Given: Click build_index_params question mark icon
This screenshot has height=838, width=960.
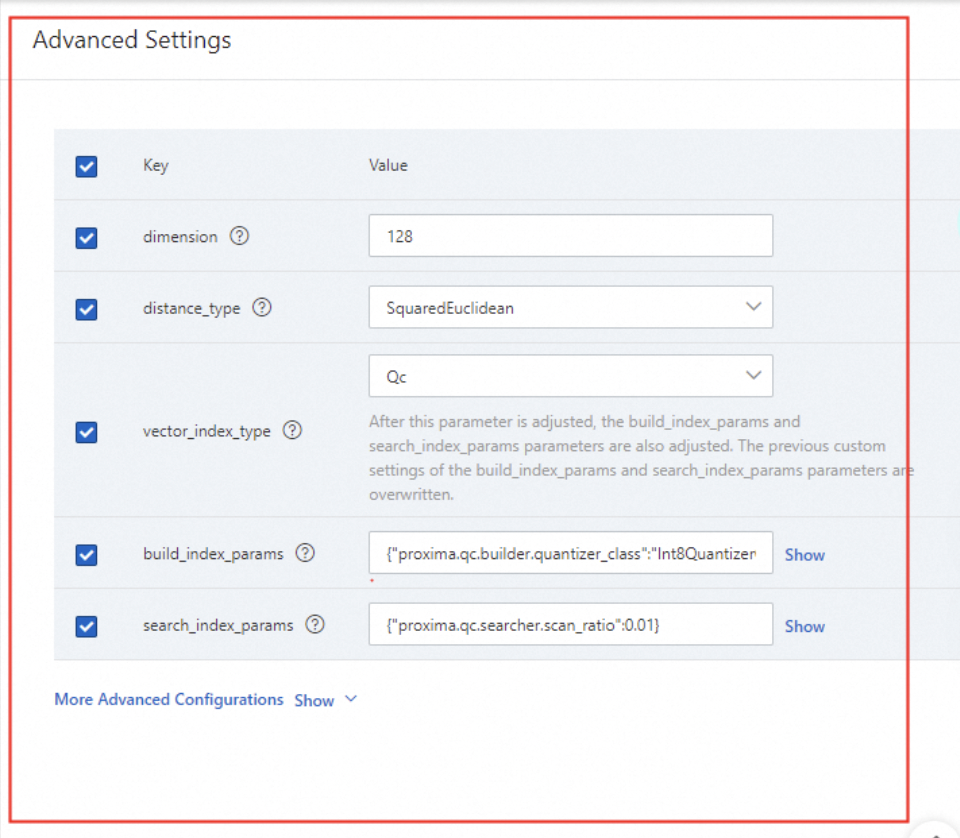Looking at the screenshot, I should (305, 553).
